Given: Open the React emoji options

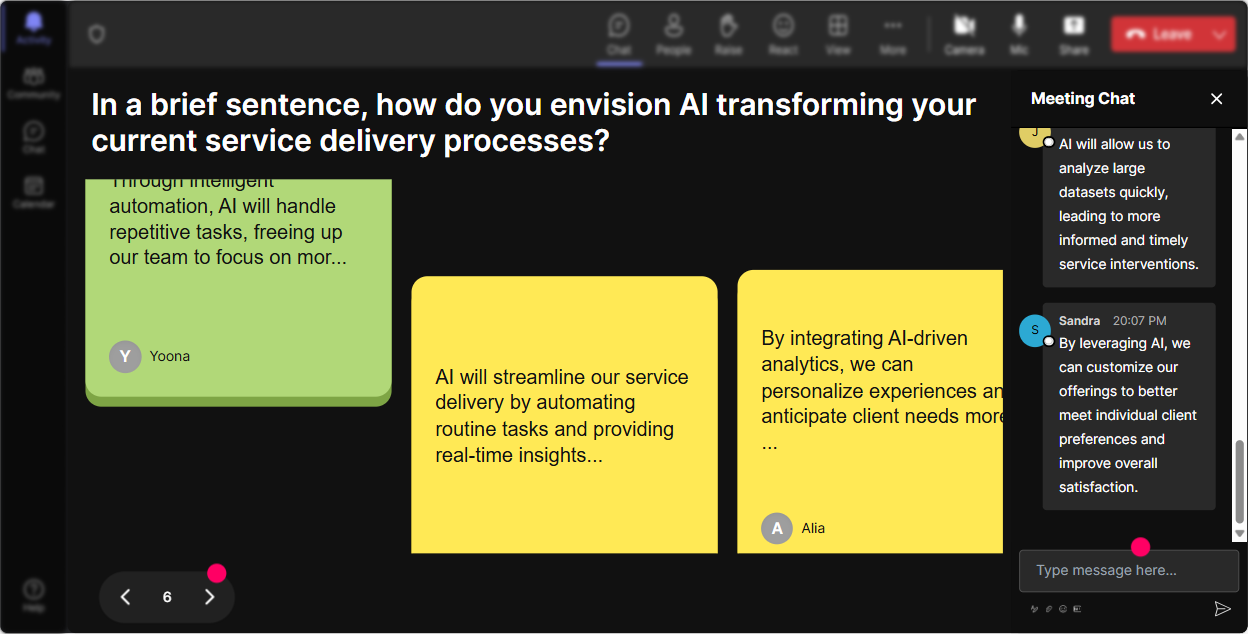Looking at the screenshot, I should [783, 34].
